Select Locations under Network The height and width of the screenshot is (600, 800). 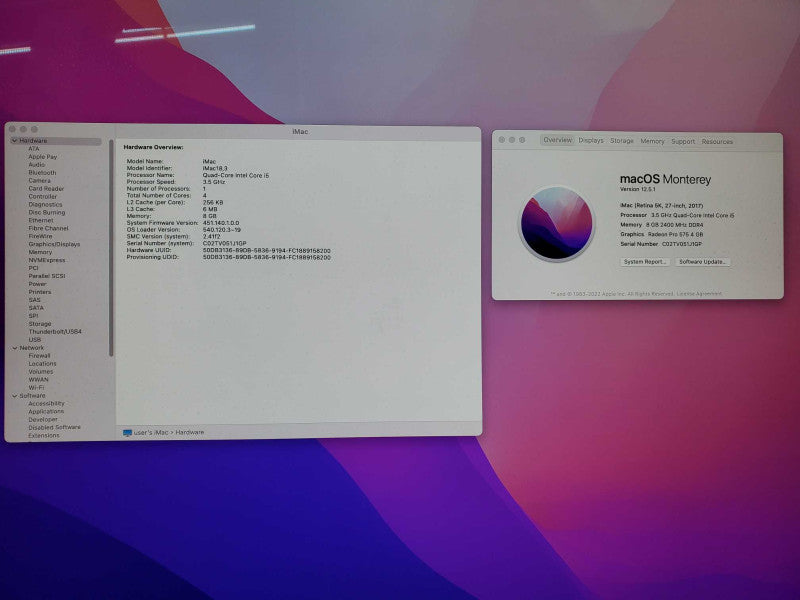point(42,364)
